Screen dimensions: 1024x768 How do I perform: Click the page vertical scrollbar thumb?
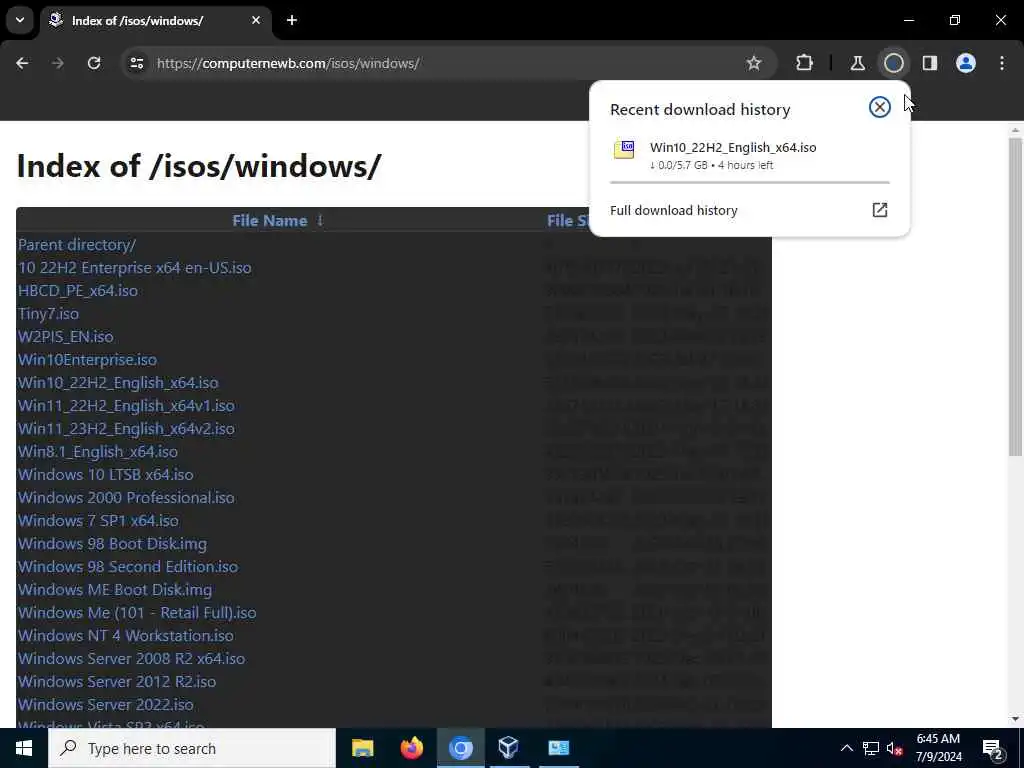1015,297
